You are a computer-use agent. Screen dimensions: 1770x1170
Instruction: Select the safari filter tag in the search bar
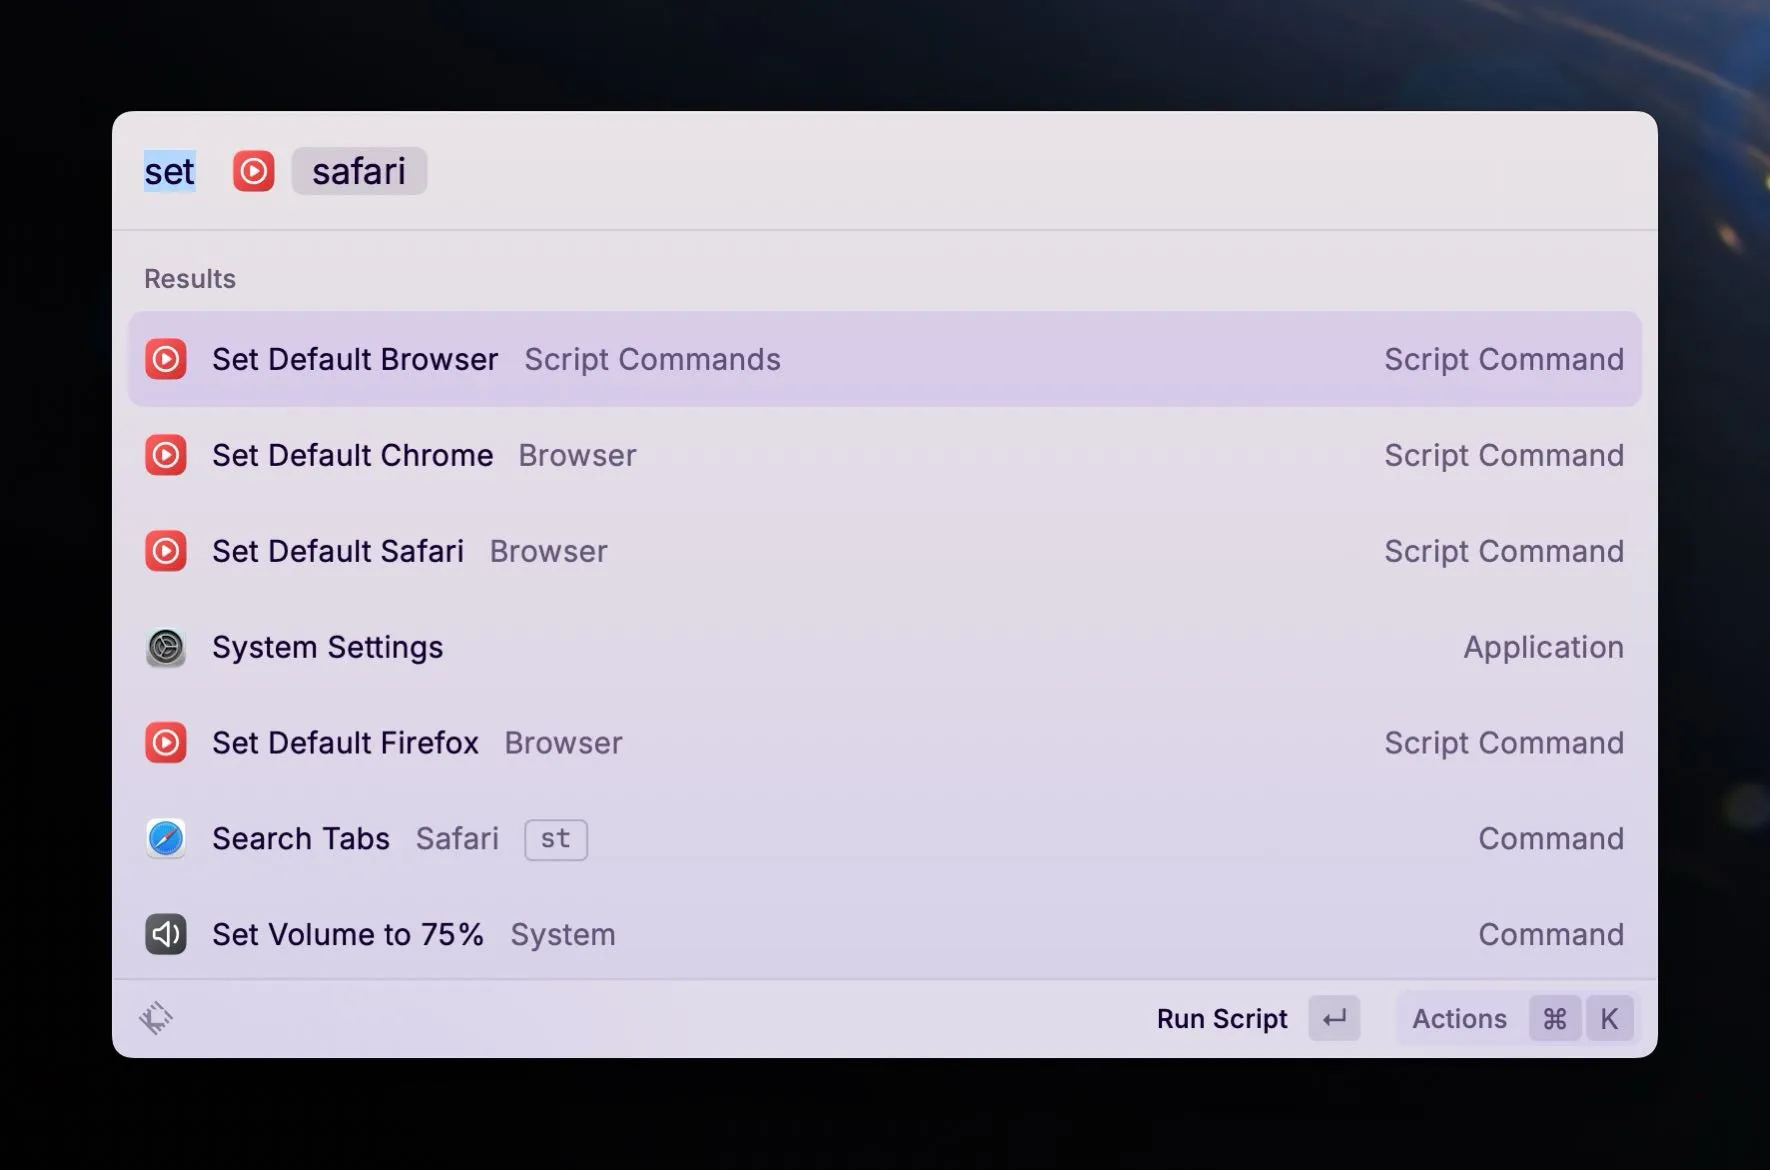[x=359, y=171]
